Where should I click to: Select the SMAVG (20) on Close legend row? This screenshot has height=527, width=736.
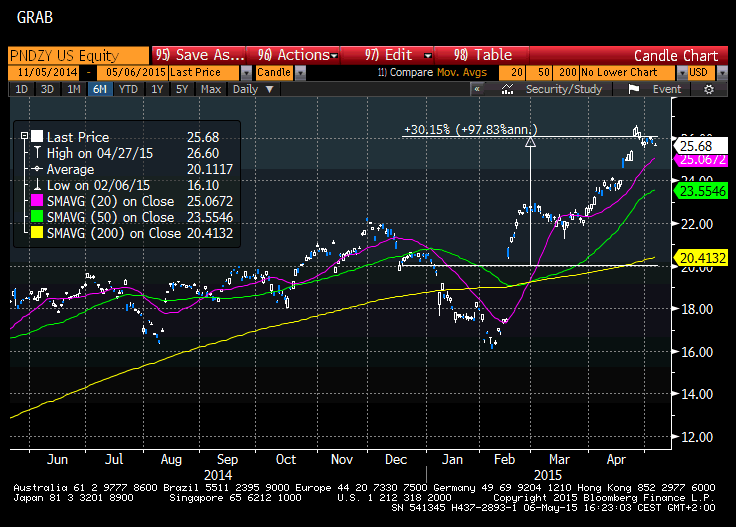coord(132,201)
